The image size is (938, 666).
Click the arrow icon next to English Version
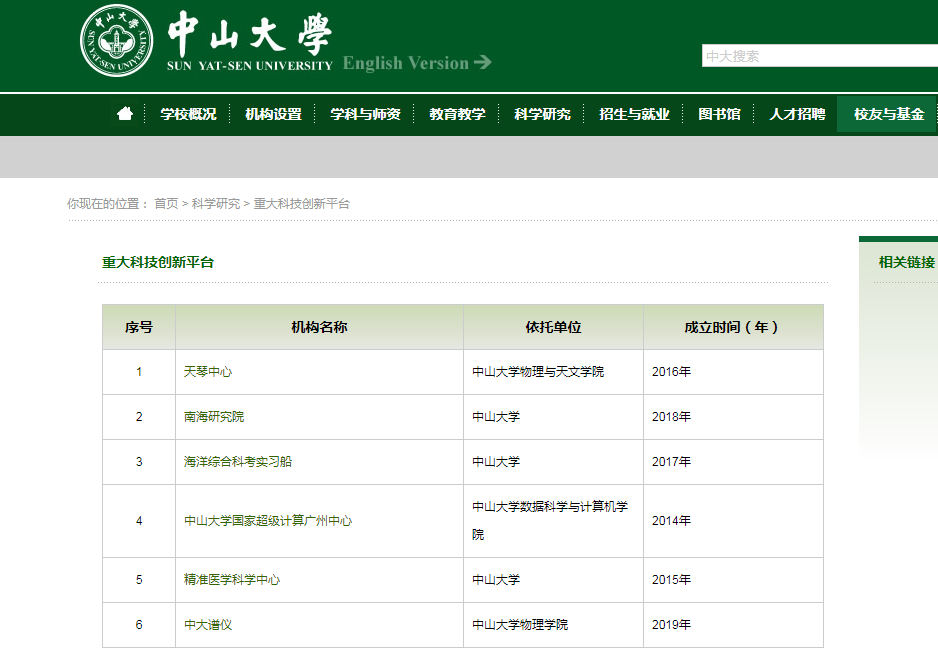(x=484, y=62)
